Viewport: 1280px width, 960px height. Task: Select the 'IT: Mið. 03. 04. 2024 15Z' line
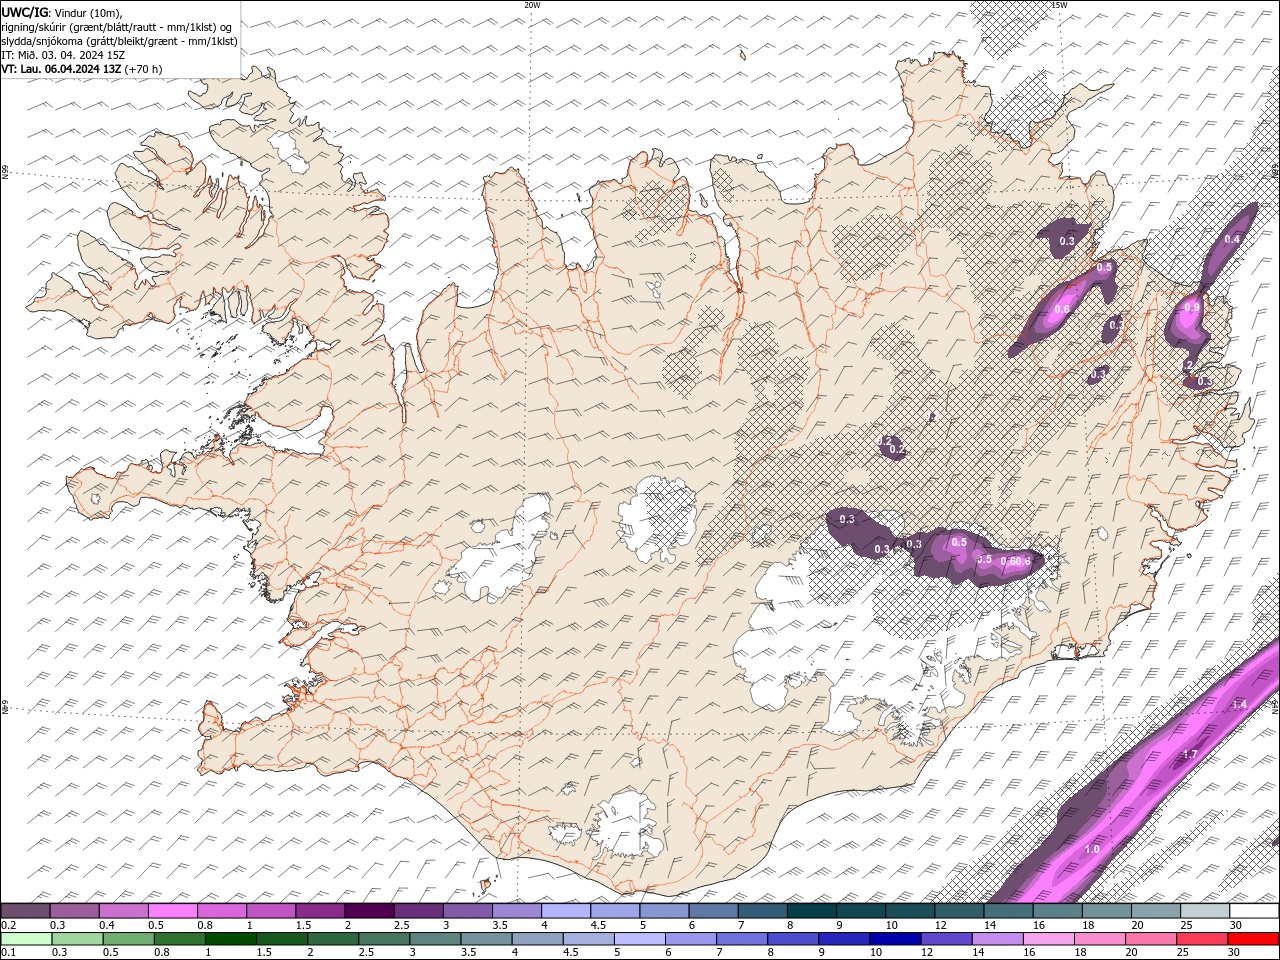pyautogui.click(x=62, y=55)
